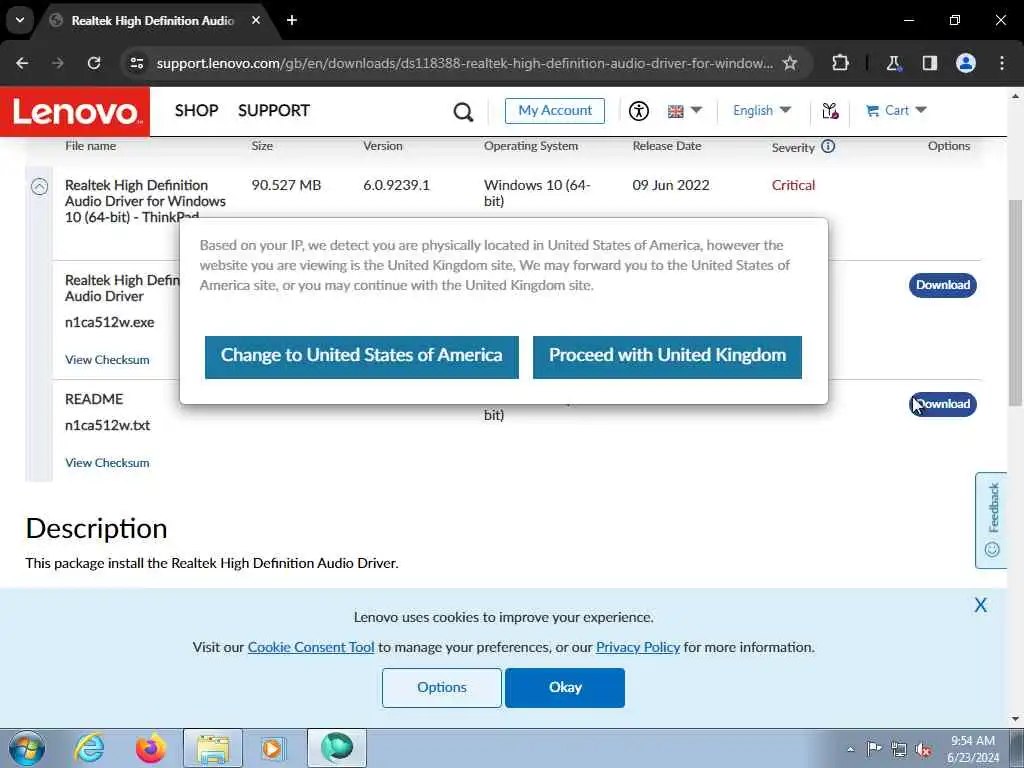Reload the Lenovo support page
This screenshot has width=1024, height=768.
(x=94, y=63)
